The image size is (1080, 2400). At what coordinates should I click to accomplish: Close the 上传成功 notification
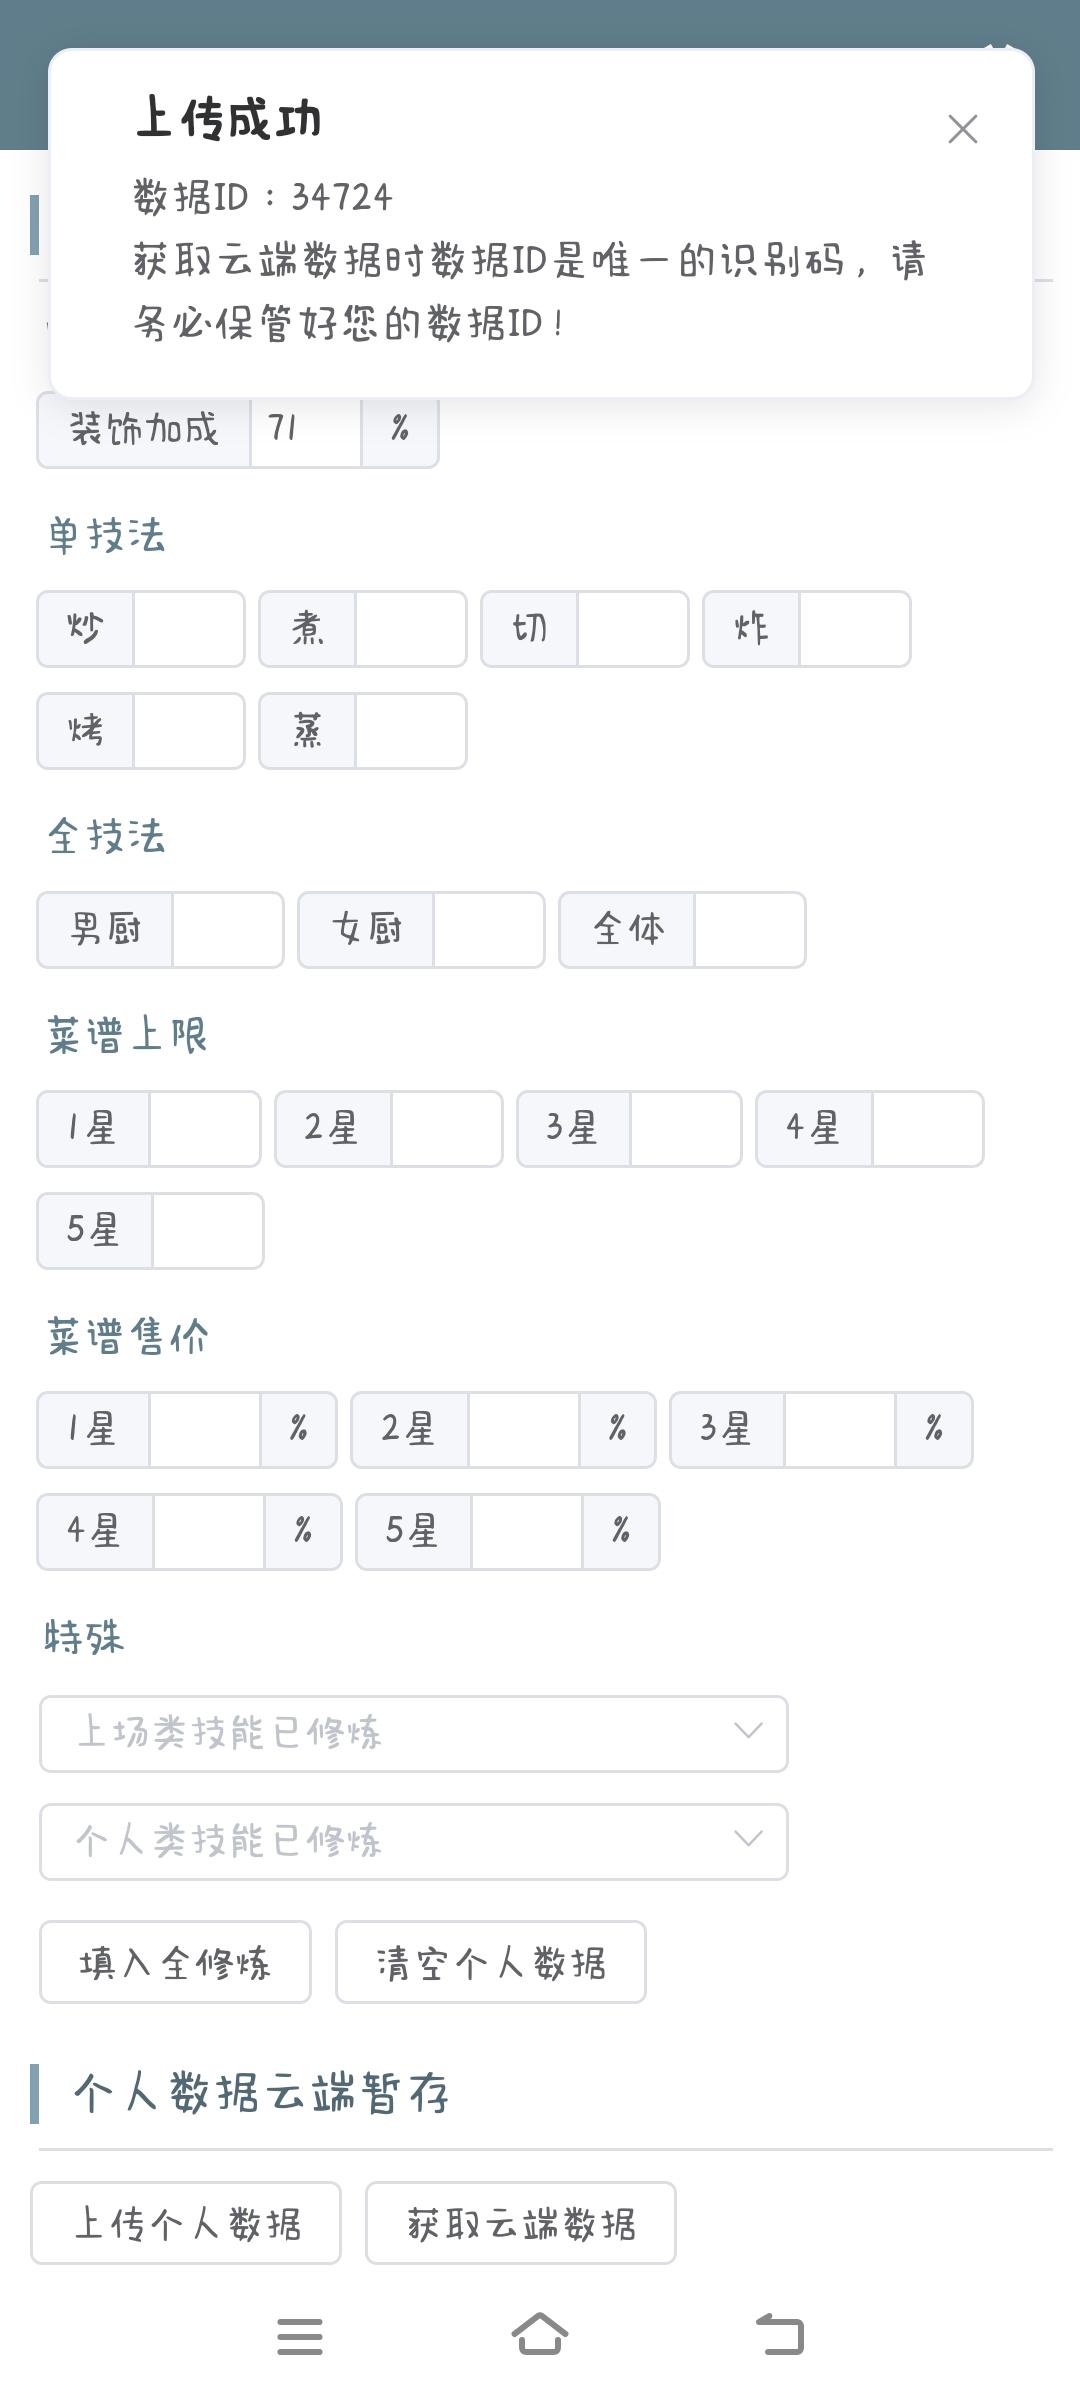pos(962,129)
